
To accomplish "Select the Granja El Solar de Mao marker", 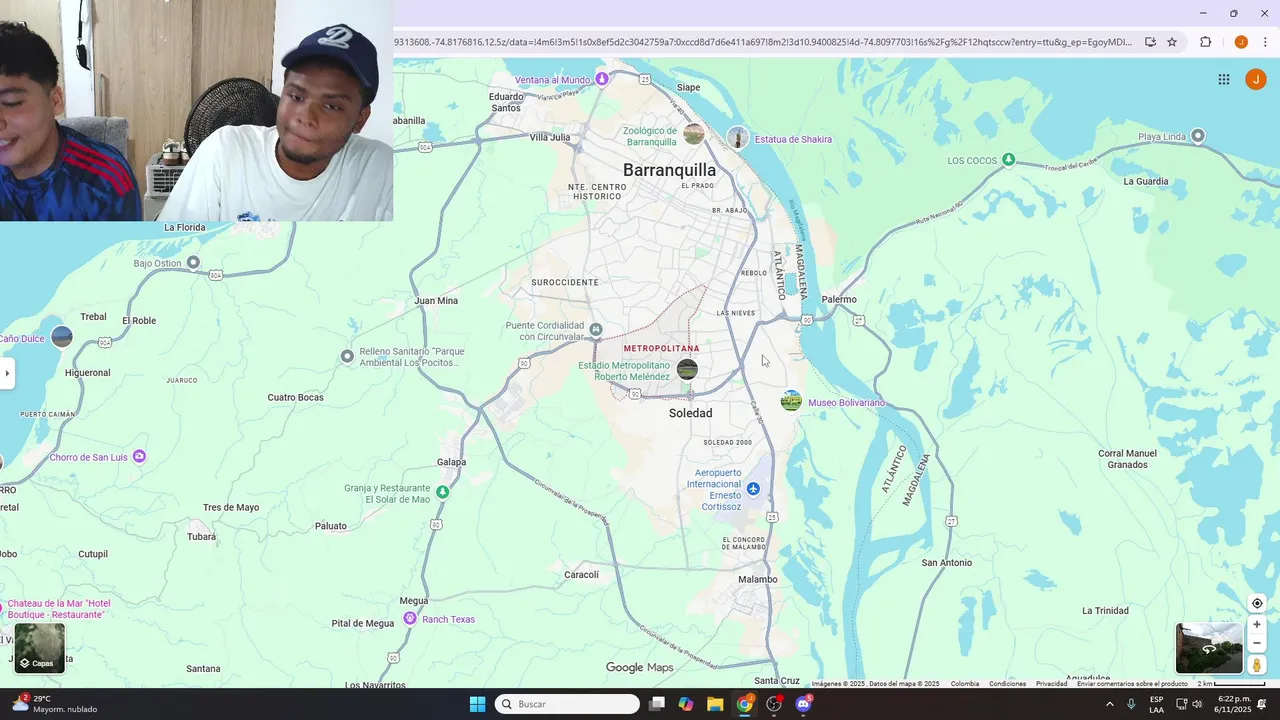I will (x=442, y=492).
